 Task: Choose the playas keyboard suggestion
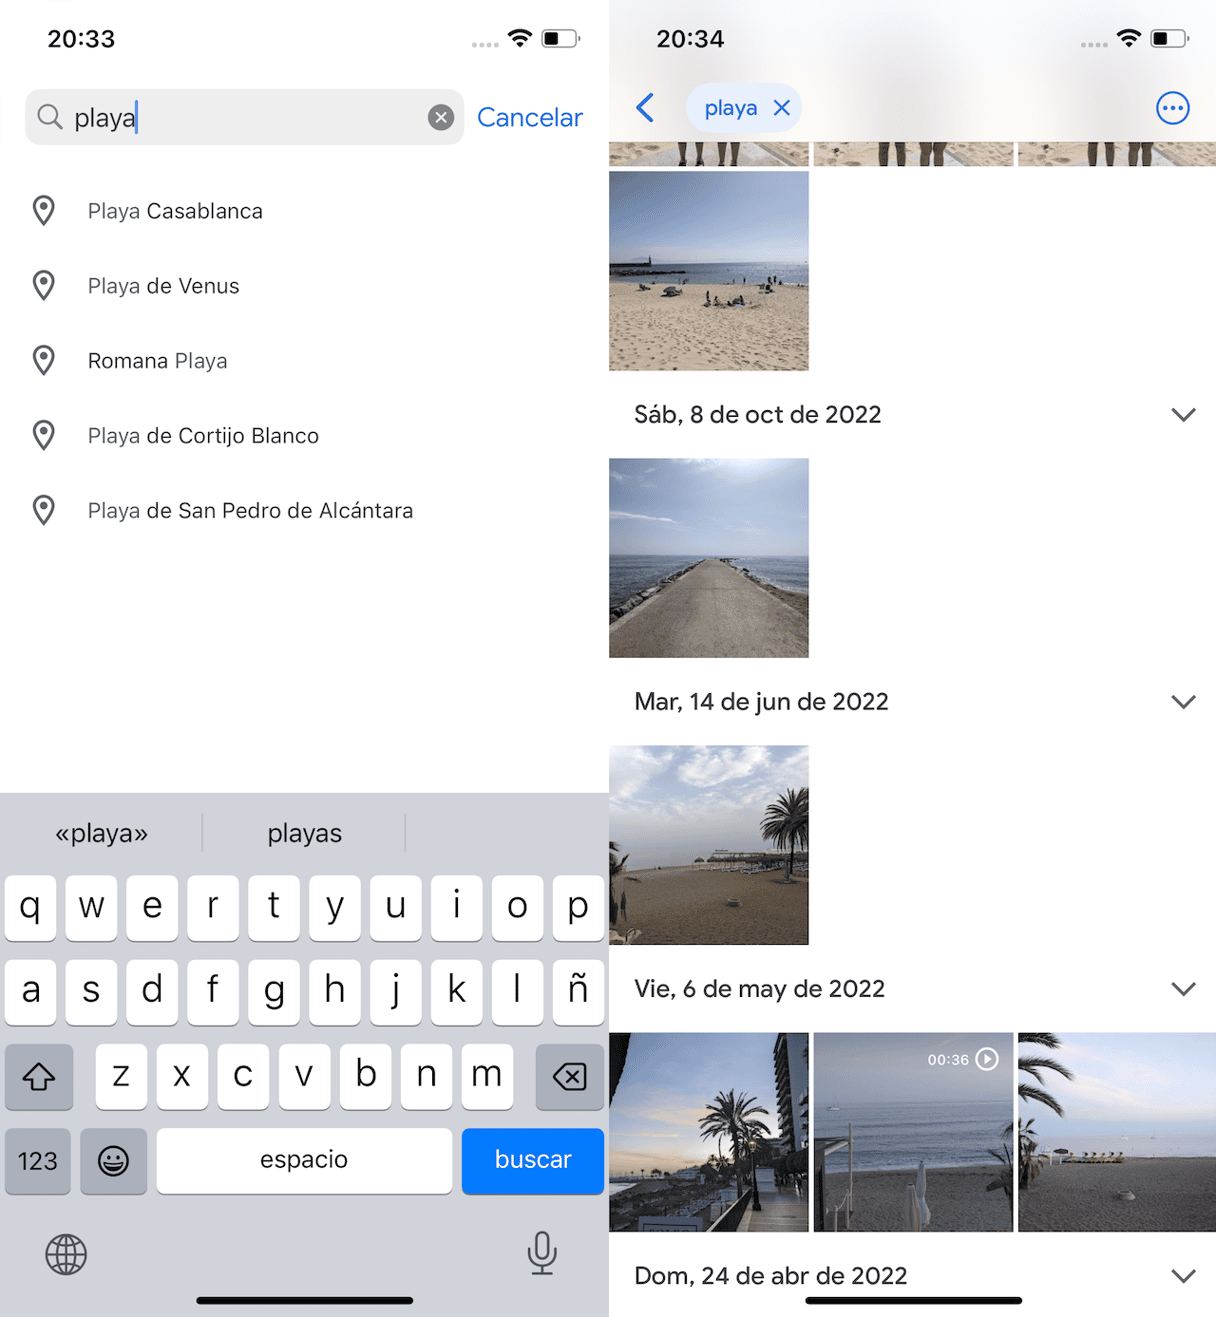(x=304, y=833)
